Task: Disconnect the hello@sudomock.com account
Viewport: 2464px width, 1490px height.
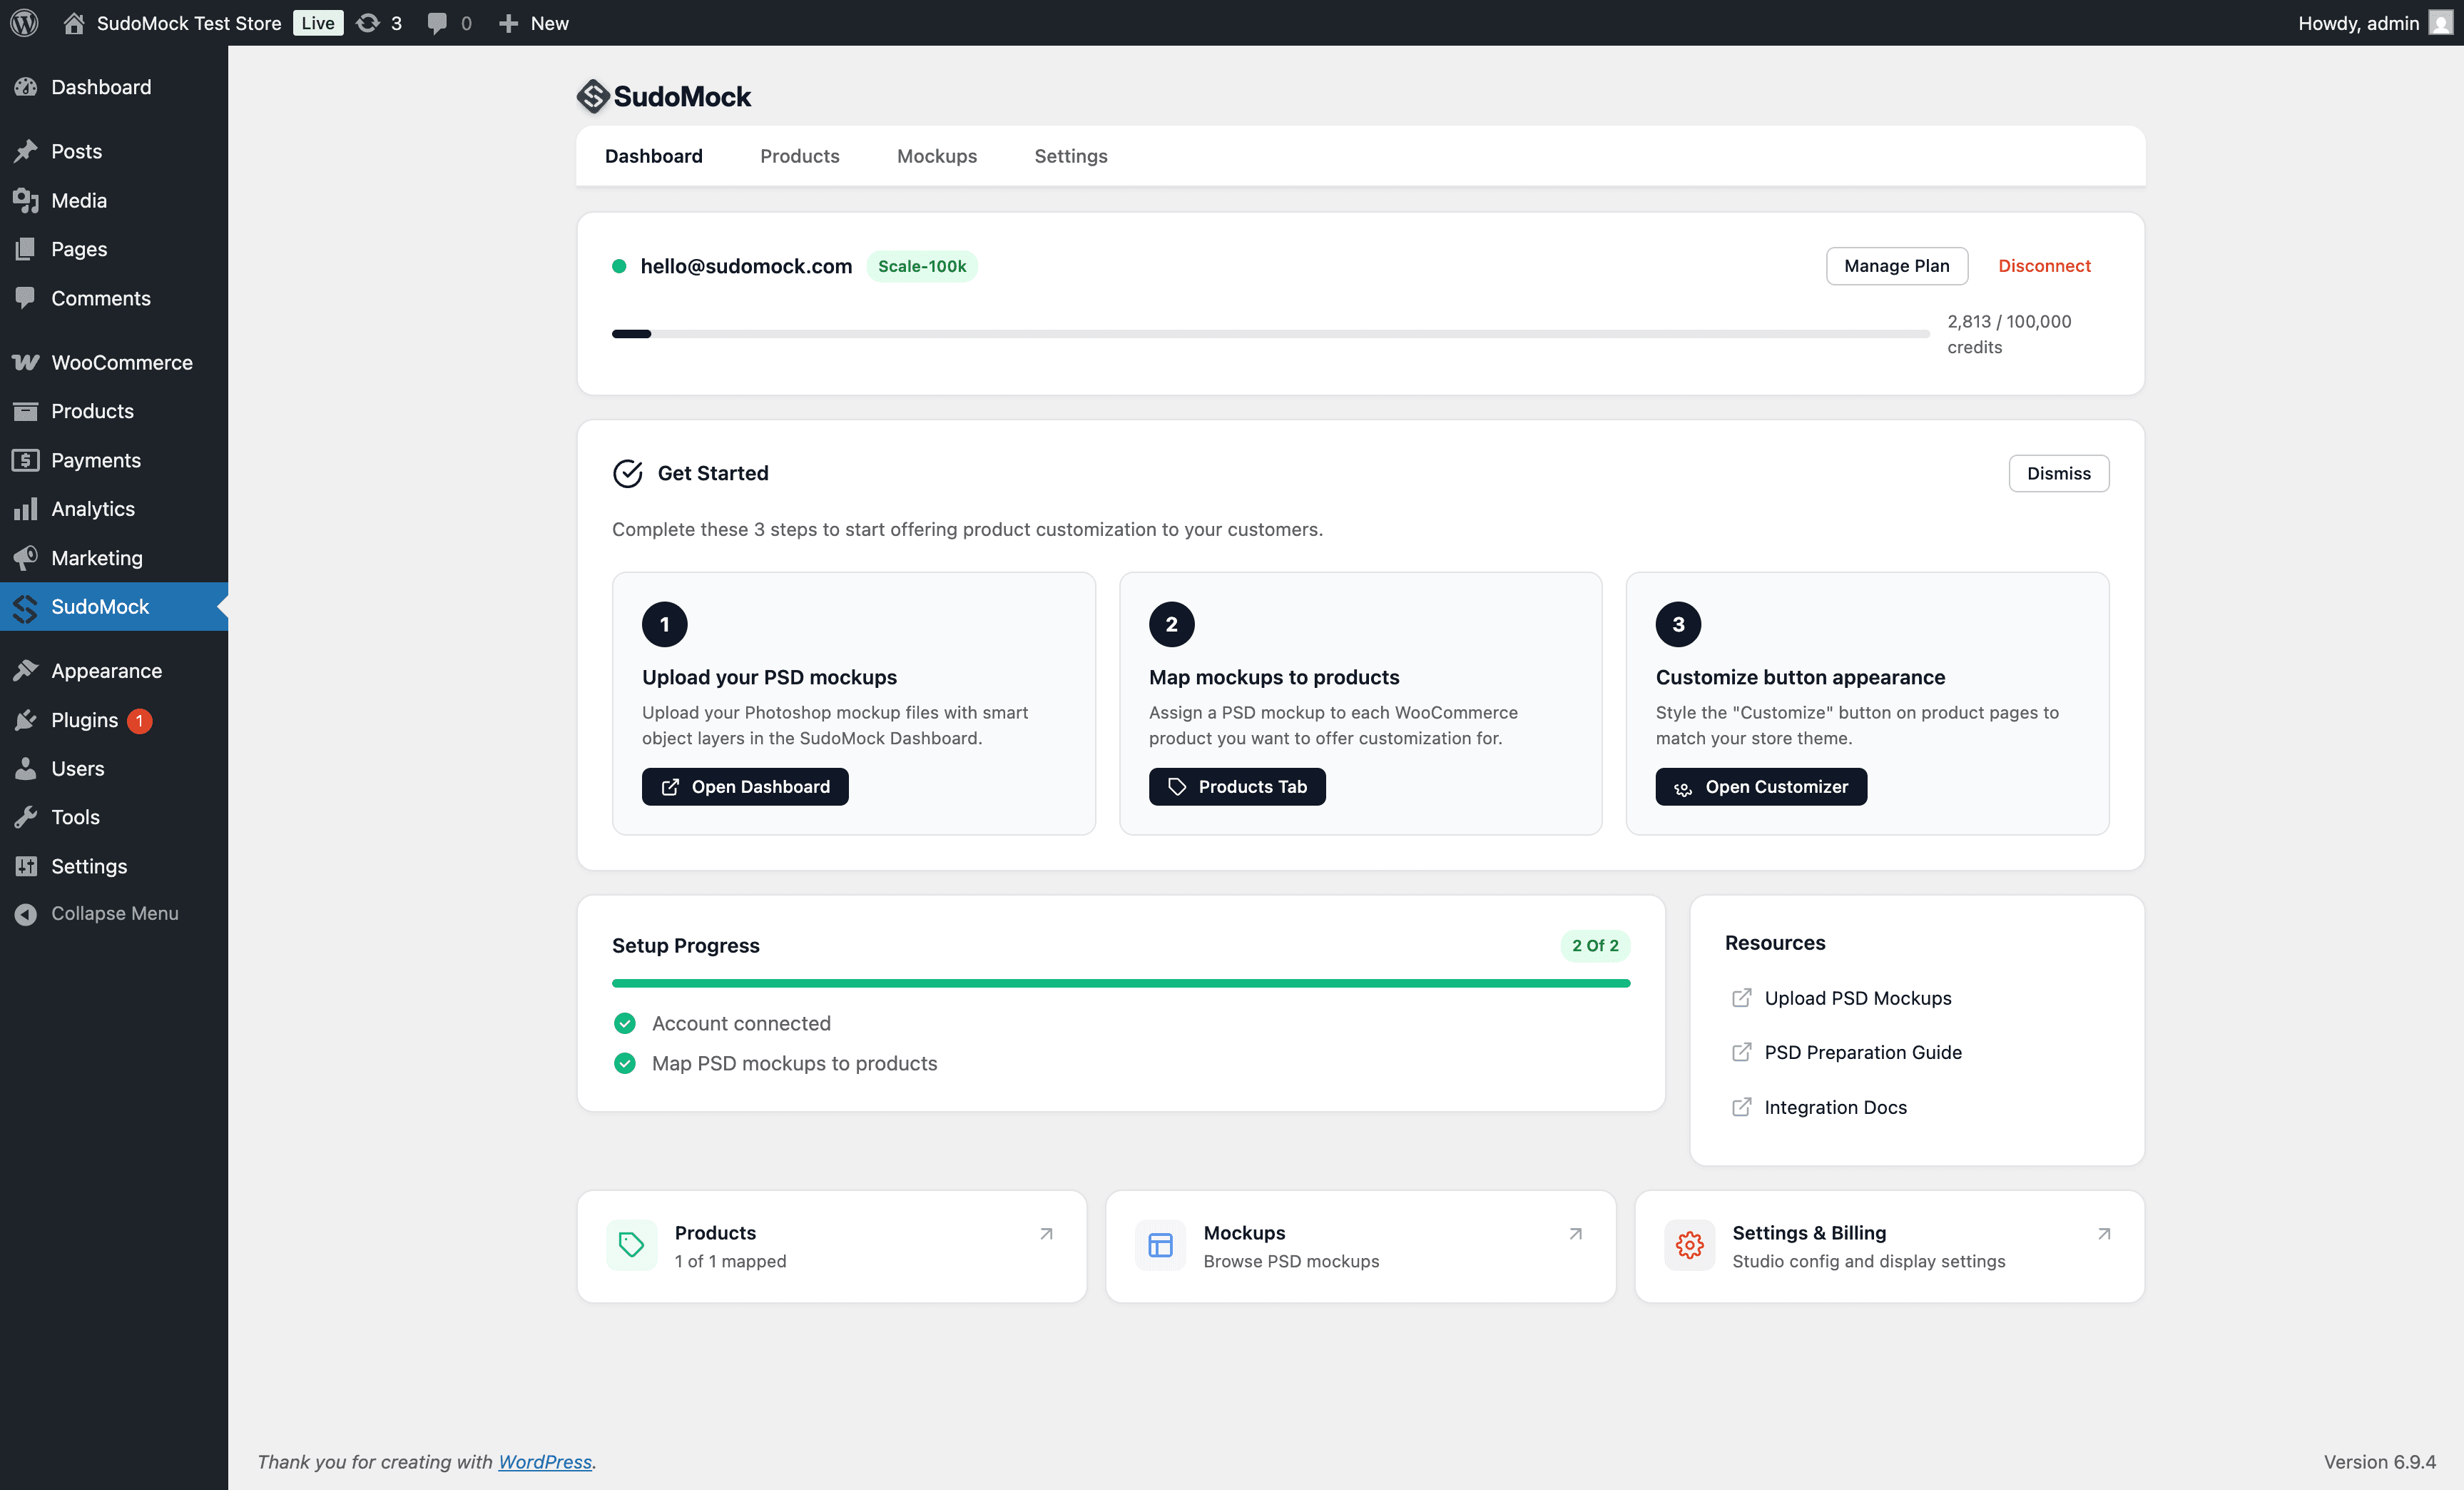Action: tap(2044, 266)
